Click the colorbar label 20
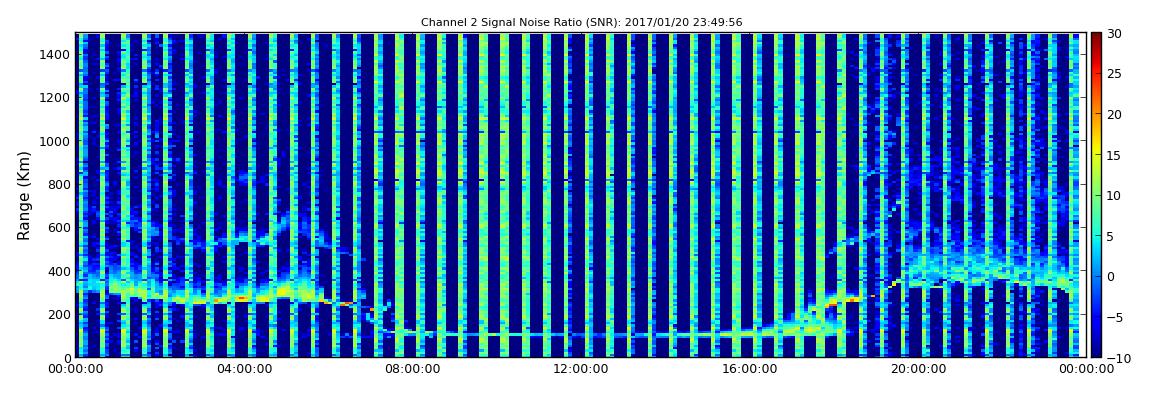The image size is (1150, 407). tap(1115, 114)
